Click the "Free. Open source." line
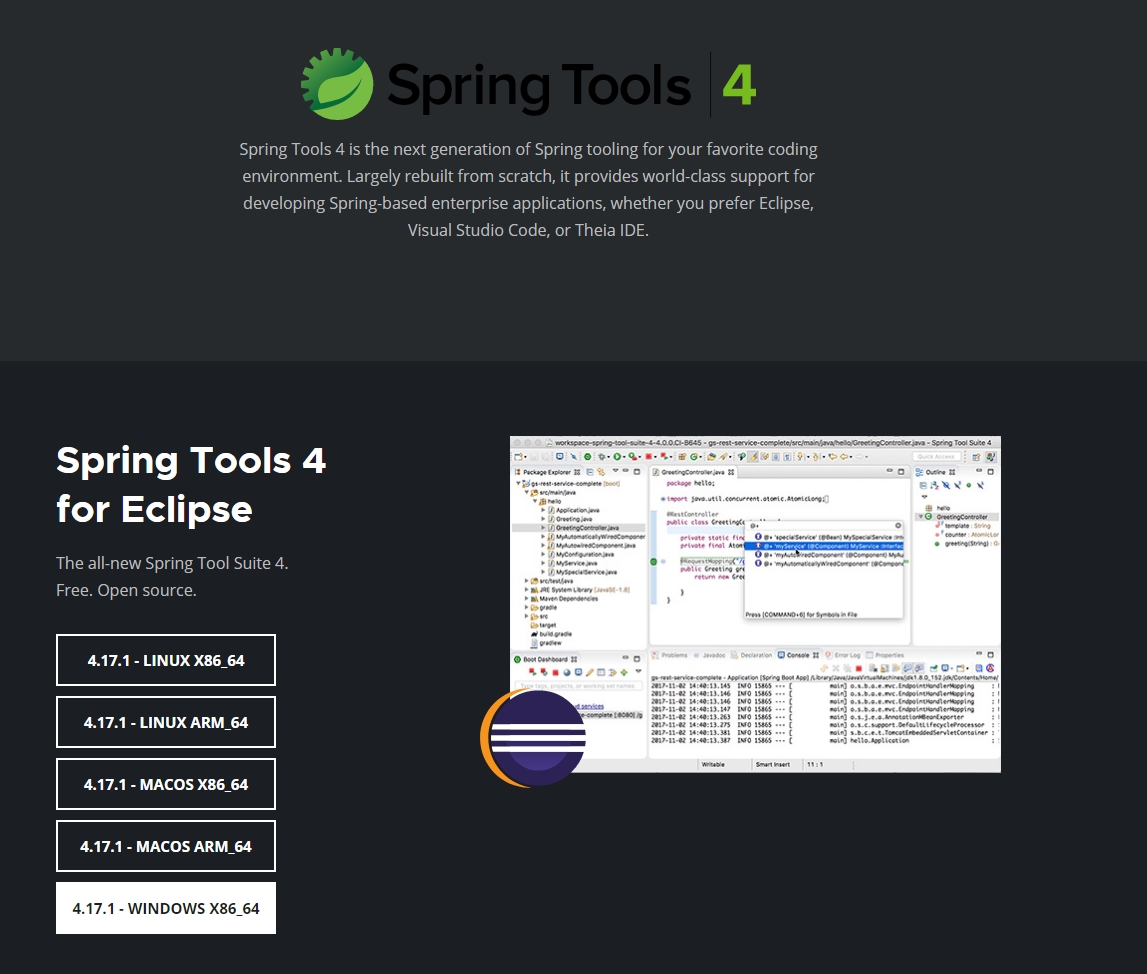Screen dimensions: 1147x974 [x=126, y=590]
